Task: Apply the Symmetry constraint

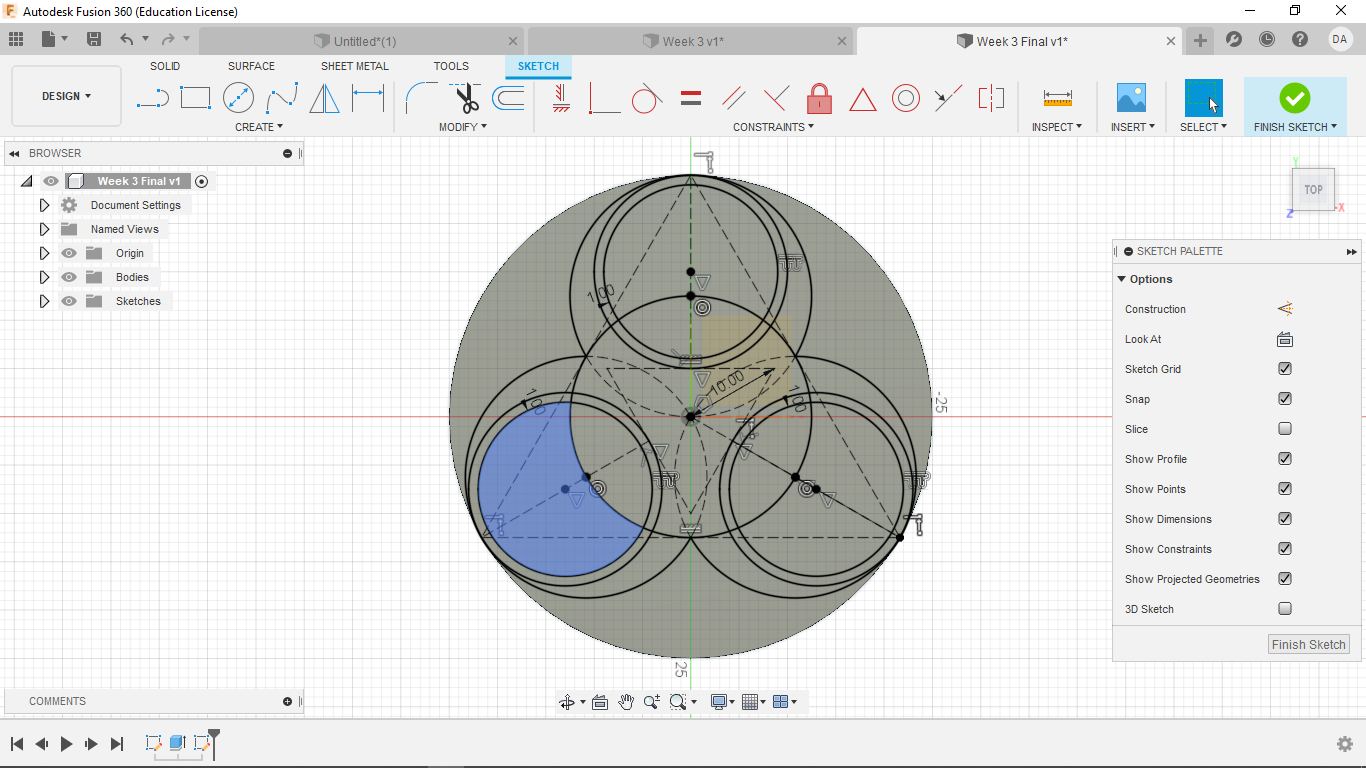Action: tap(991, 98)
